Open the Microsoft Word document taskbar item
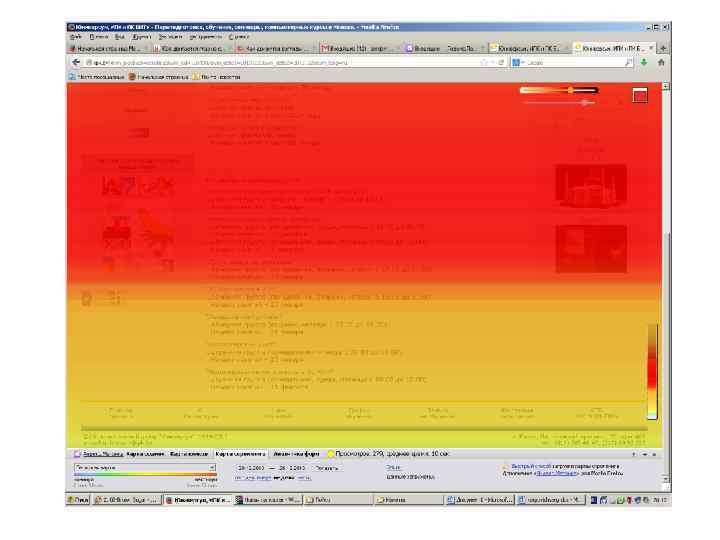 click(480, 500)
